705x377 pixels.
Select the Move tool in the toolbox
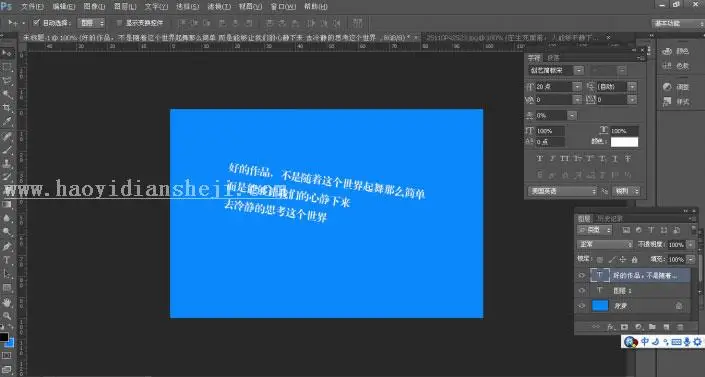tap(7, 54)
